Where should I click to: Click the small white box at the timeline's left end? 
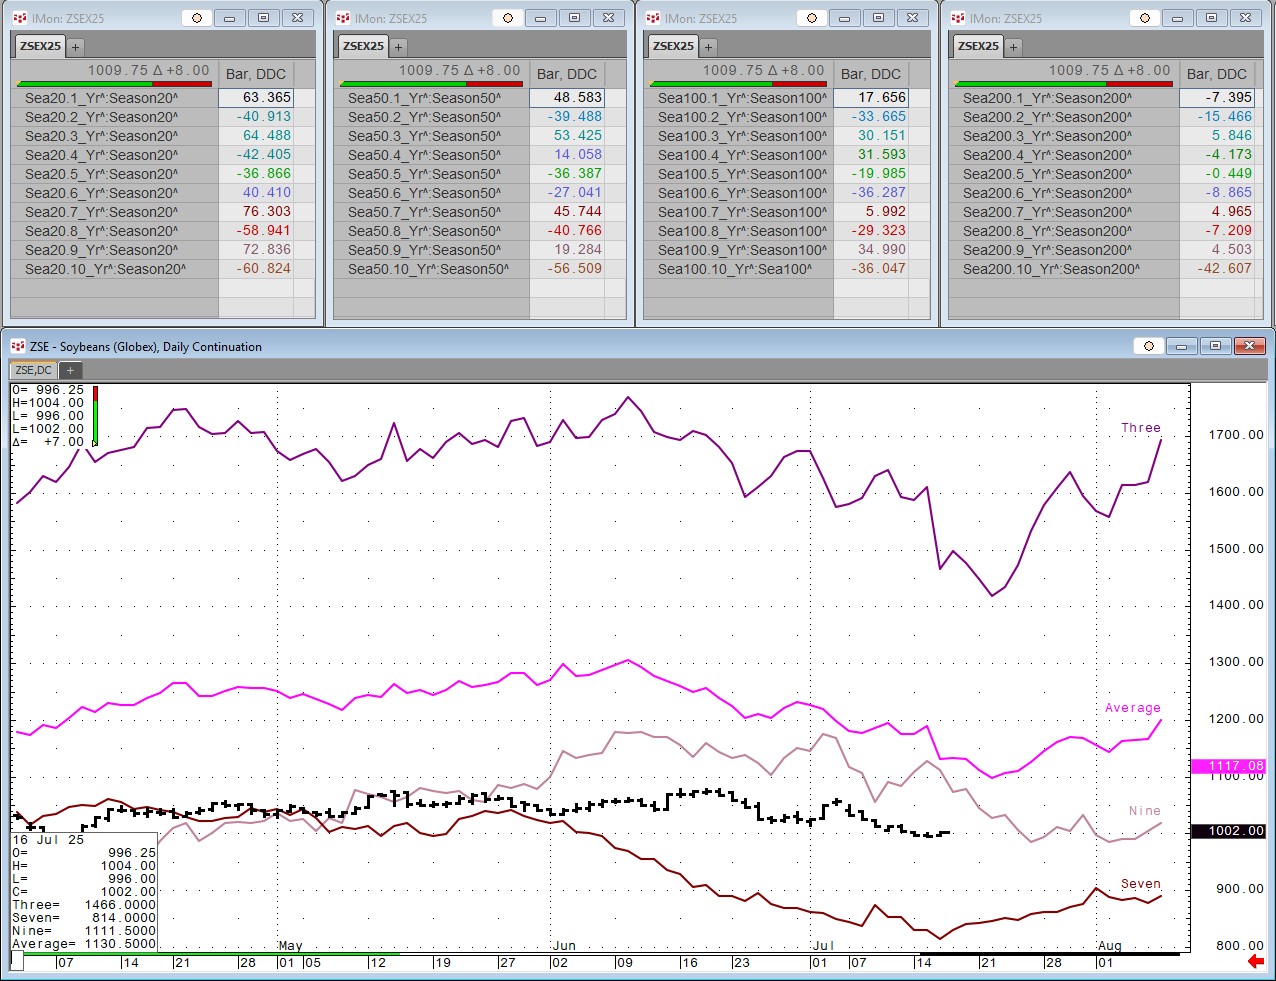tap(17, 961)
